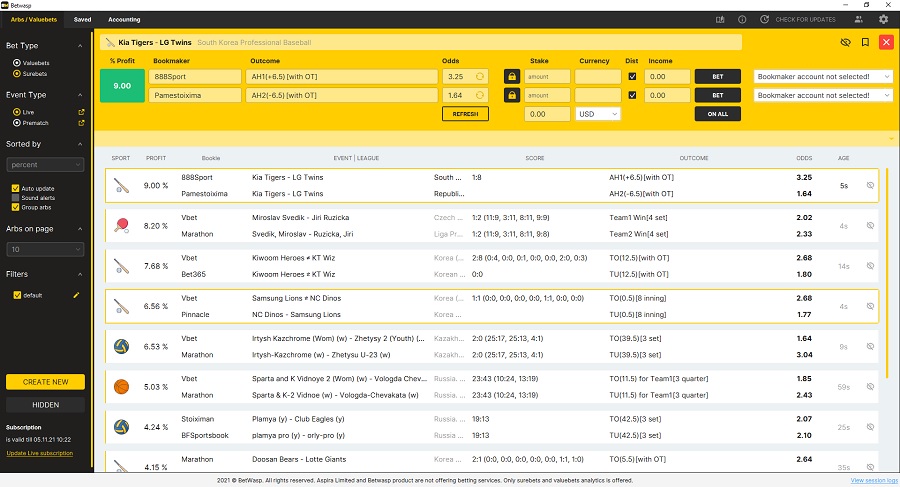Click the baseball icon for Samsung Lions row
Screen dimensions: 900x487
click(121, 306)
